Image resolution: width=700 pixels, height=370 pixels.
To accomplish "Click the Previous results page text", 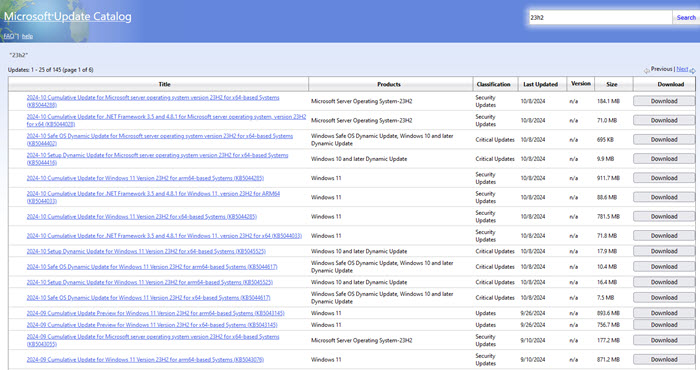I will tap(662, 69).
